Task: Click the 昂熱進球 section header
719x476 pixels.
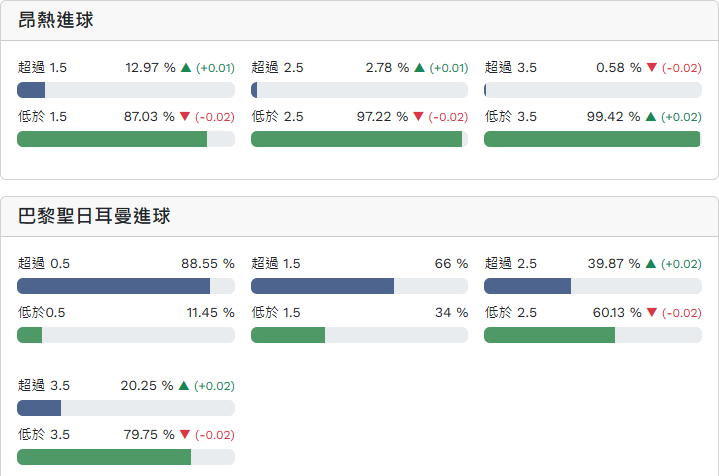Action: (56, 20)
